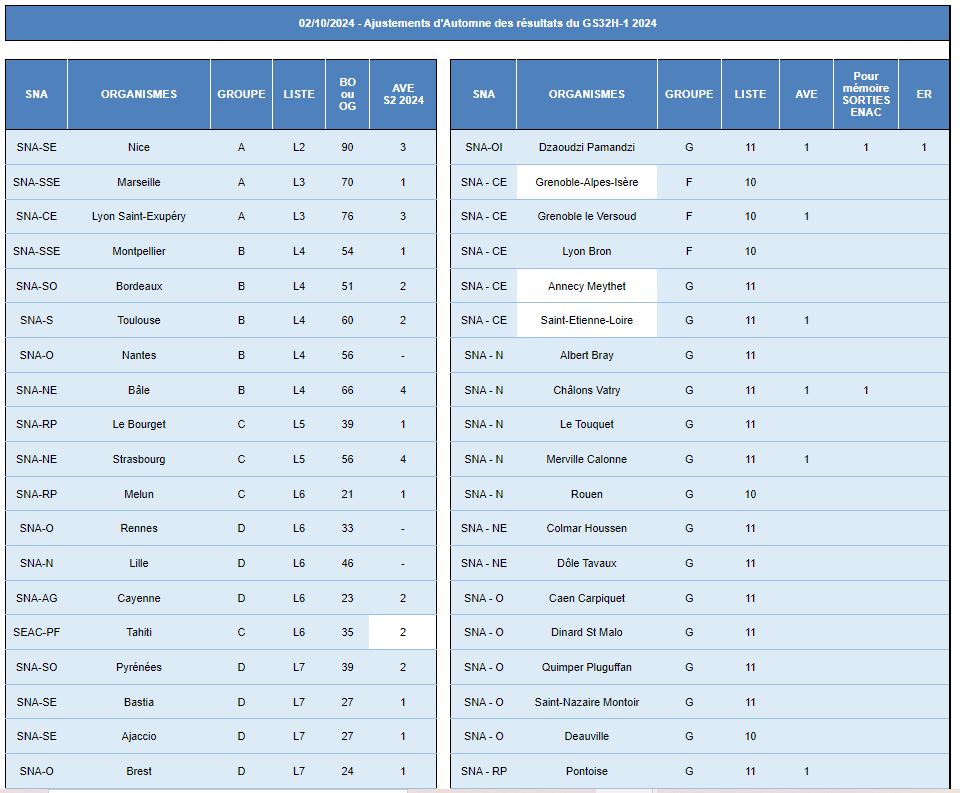Select the 'Nantes' cell
The width and height of the screenshot is (960, 793).
click(139, 355)
